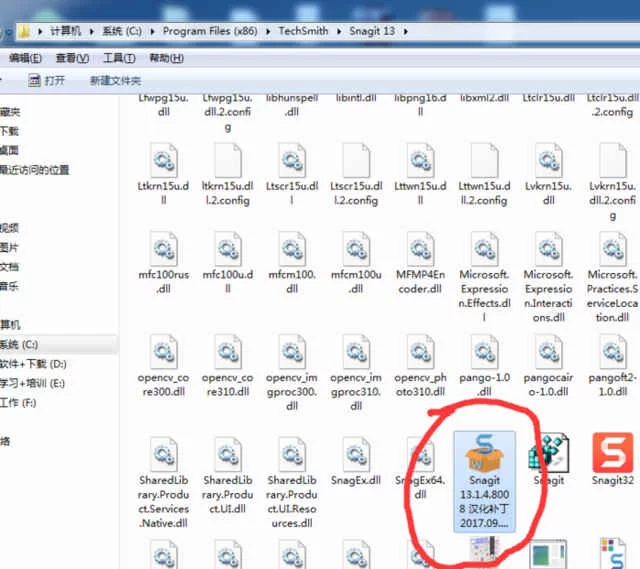Expand dropdown arrow after TechSmith breadcrumb

pos(339,31)
